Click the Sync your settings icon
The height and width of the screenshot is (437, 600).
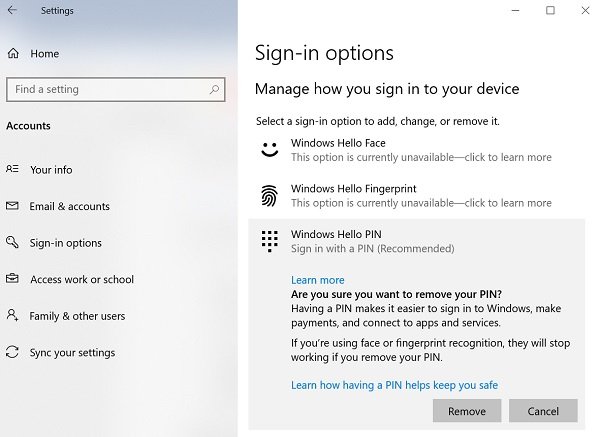(x=12, y=353)
